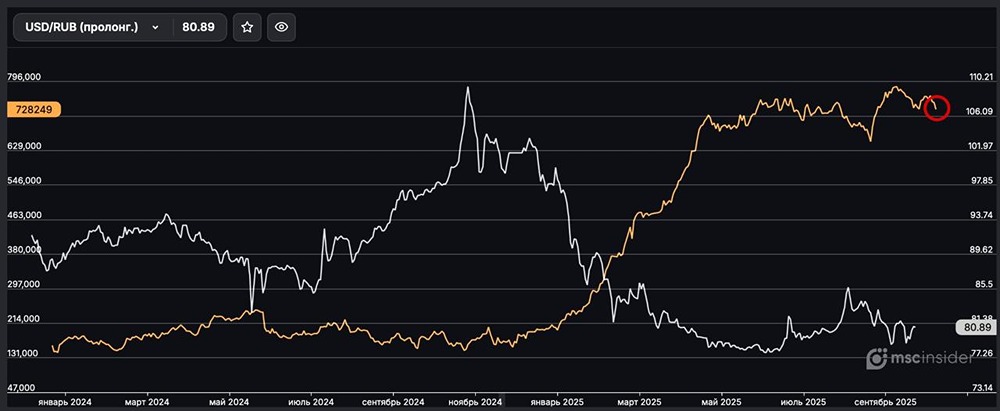
Task: Click left axis value 629,000
Action: point(25,146)
